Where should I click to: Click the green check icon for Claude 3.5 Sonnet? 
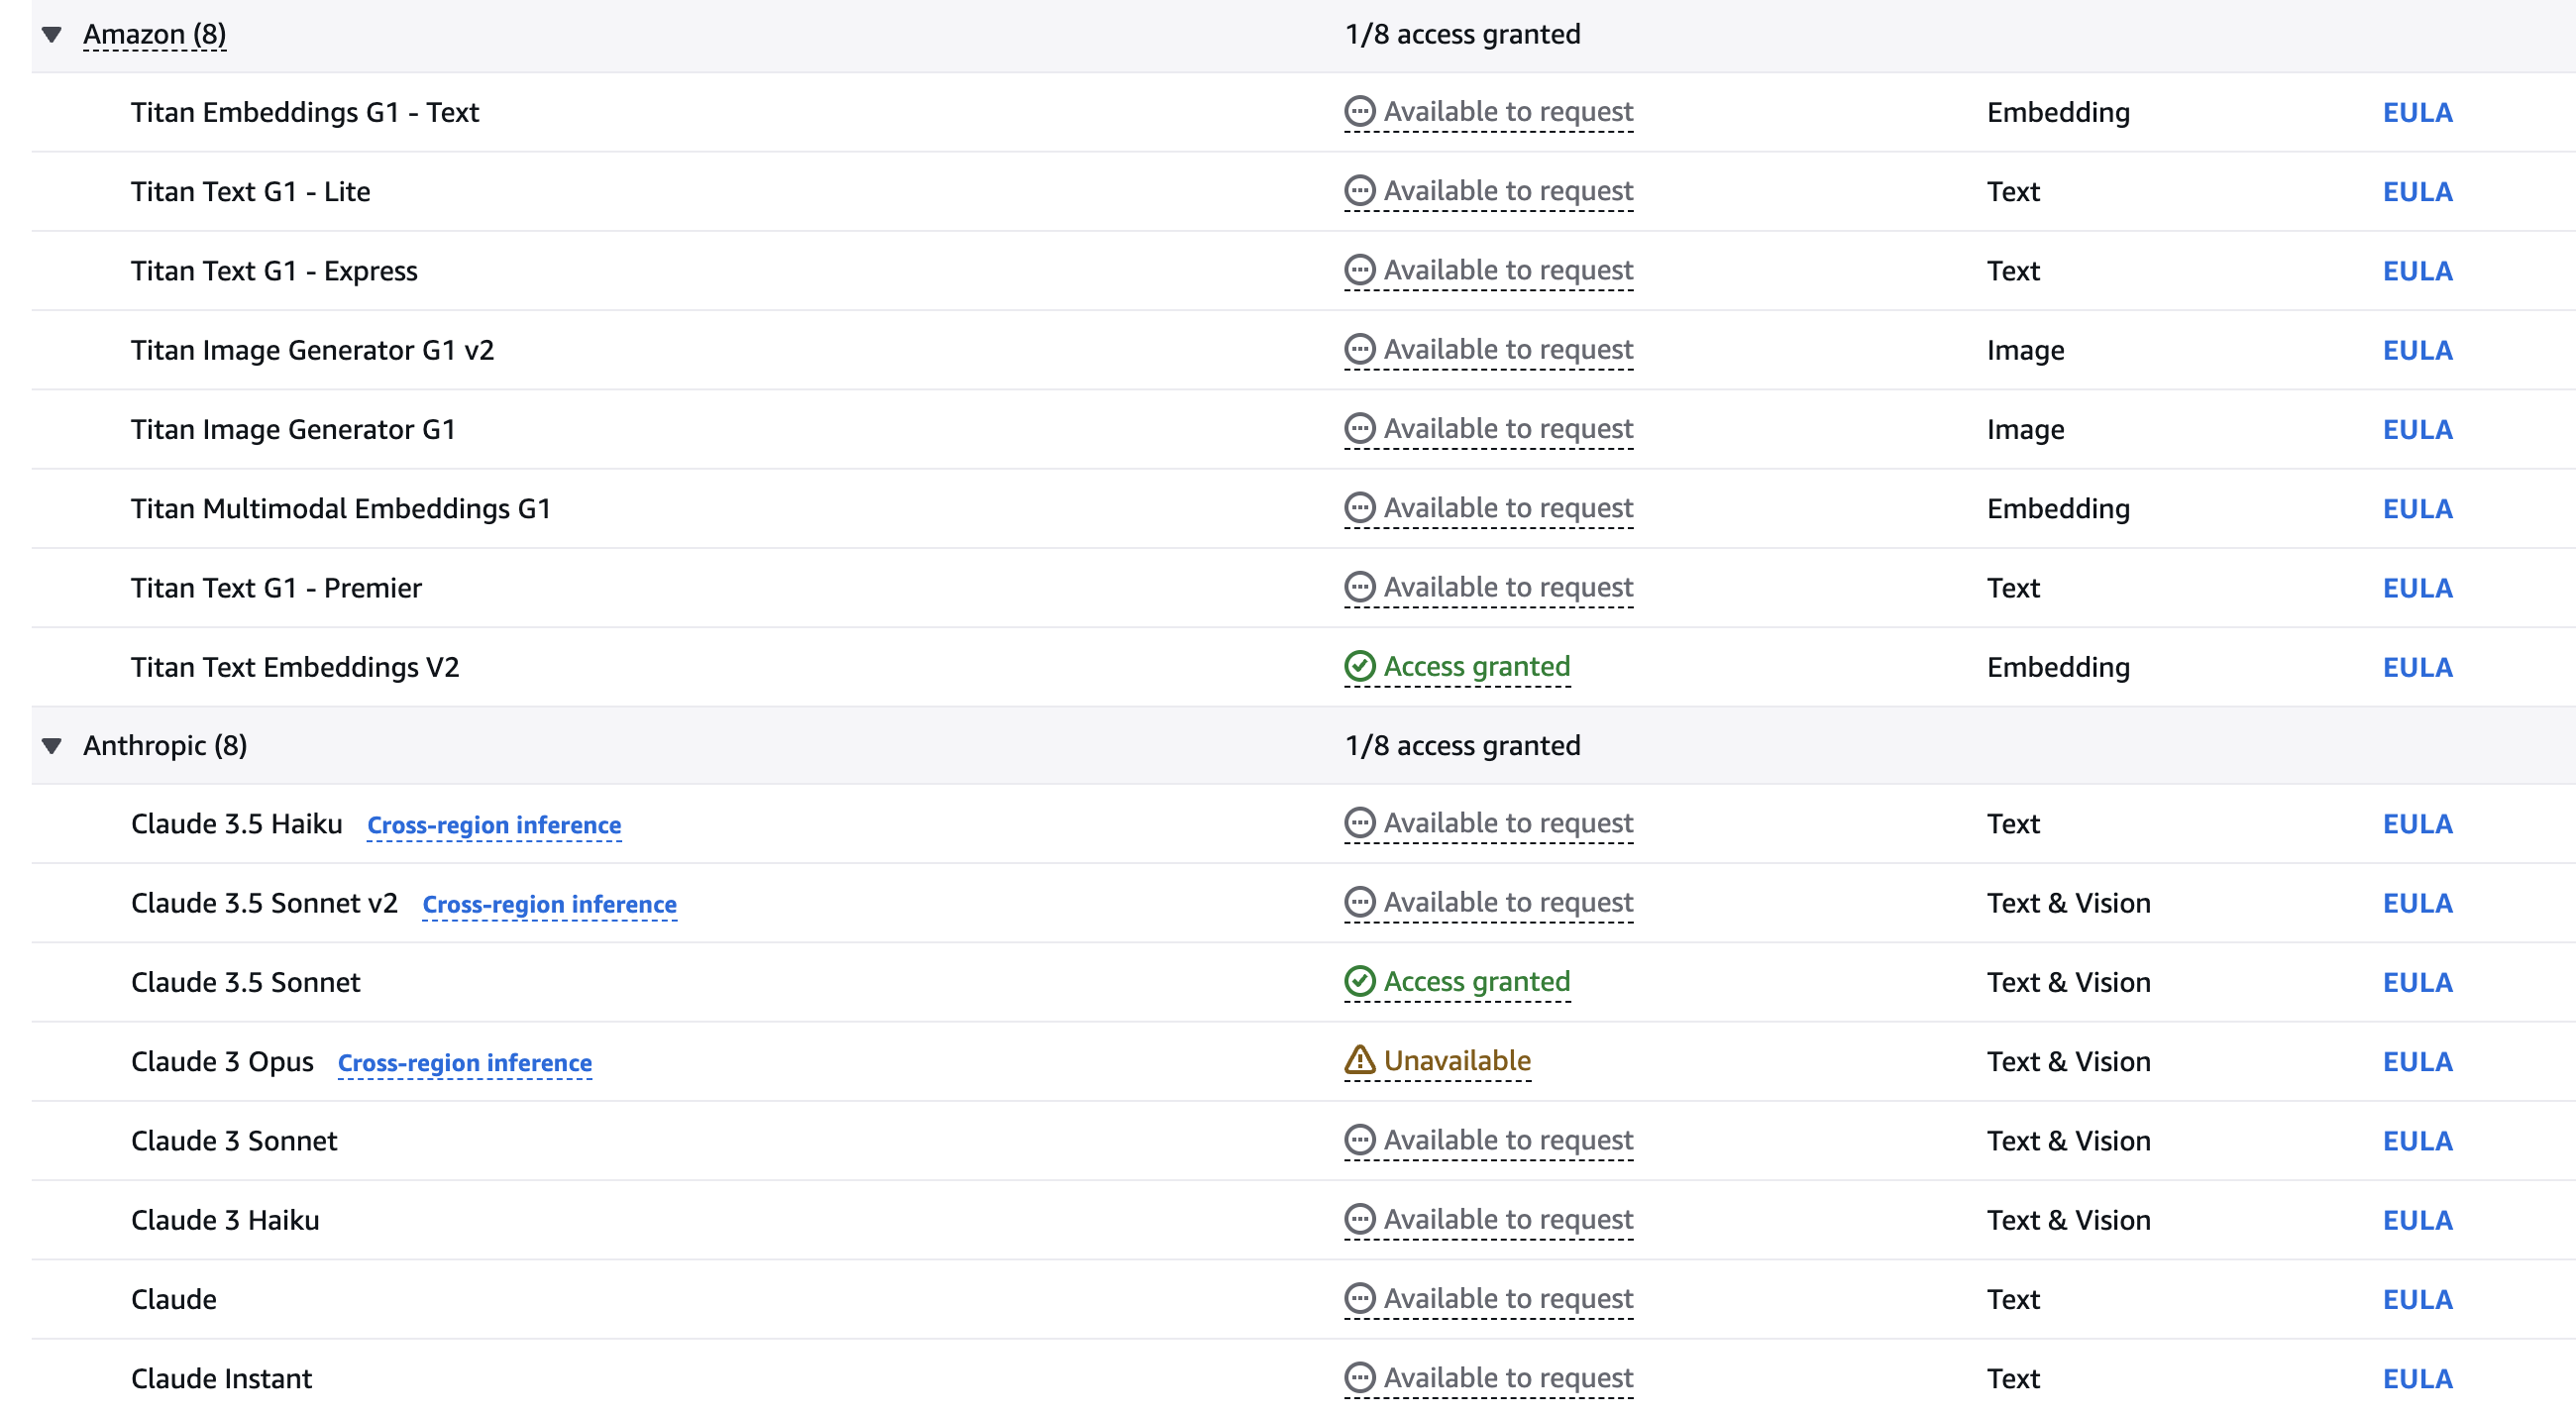(1359, 982)
